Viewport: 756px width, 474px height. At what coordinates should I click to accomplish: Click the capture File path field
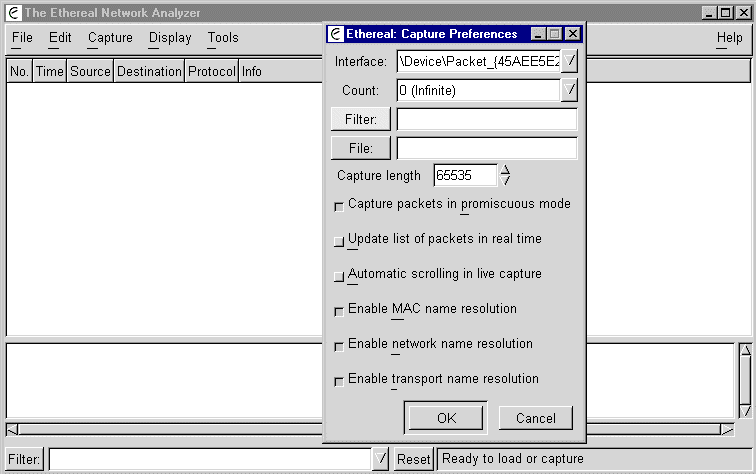pyautogui.click(x=487, y=148)
